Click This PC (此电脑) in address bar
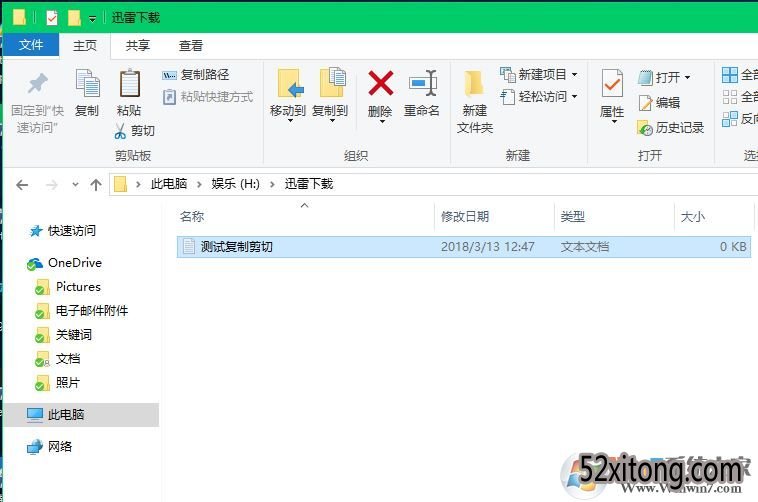The image size is (758, 502). tap(169, 184)
